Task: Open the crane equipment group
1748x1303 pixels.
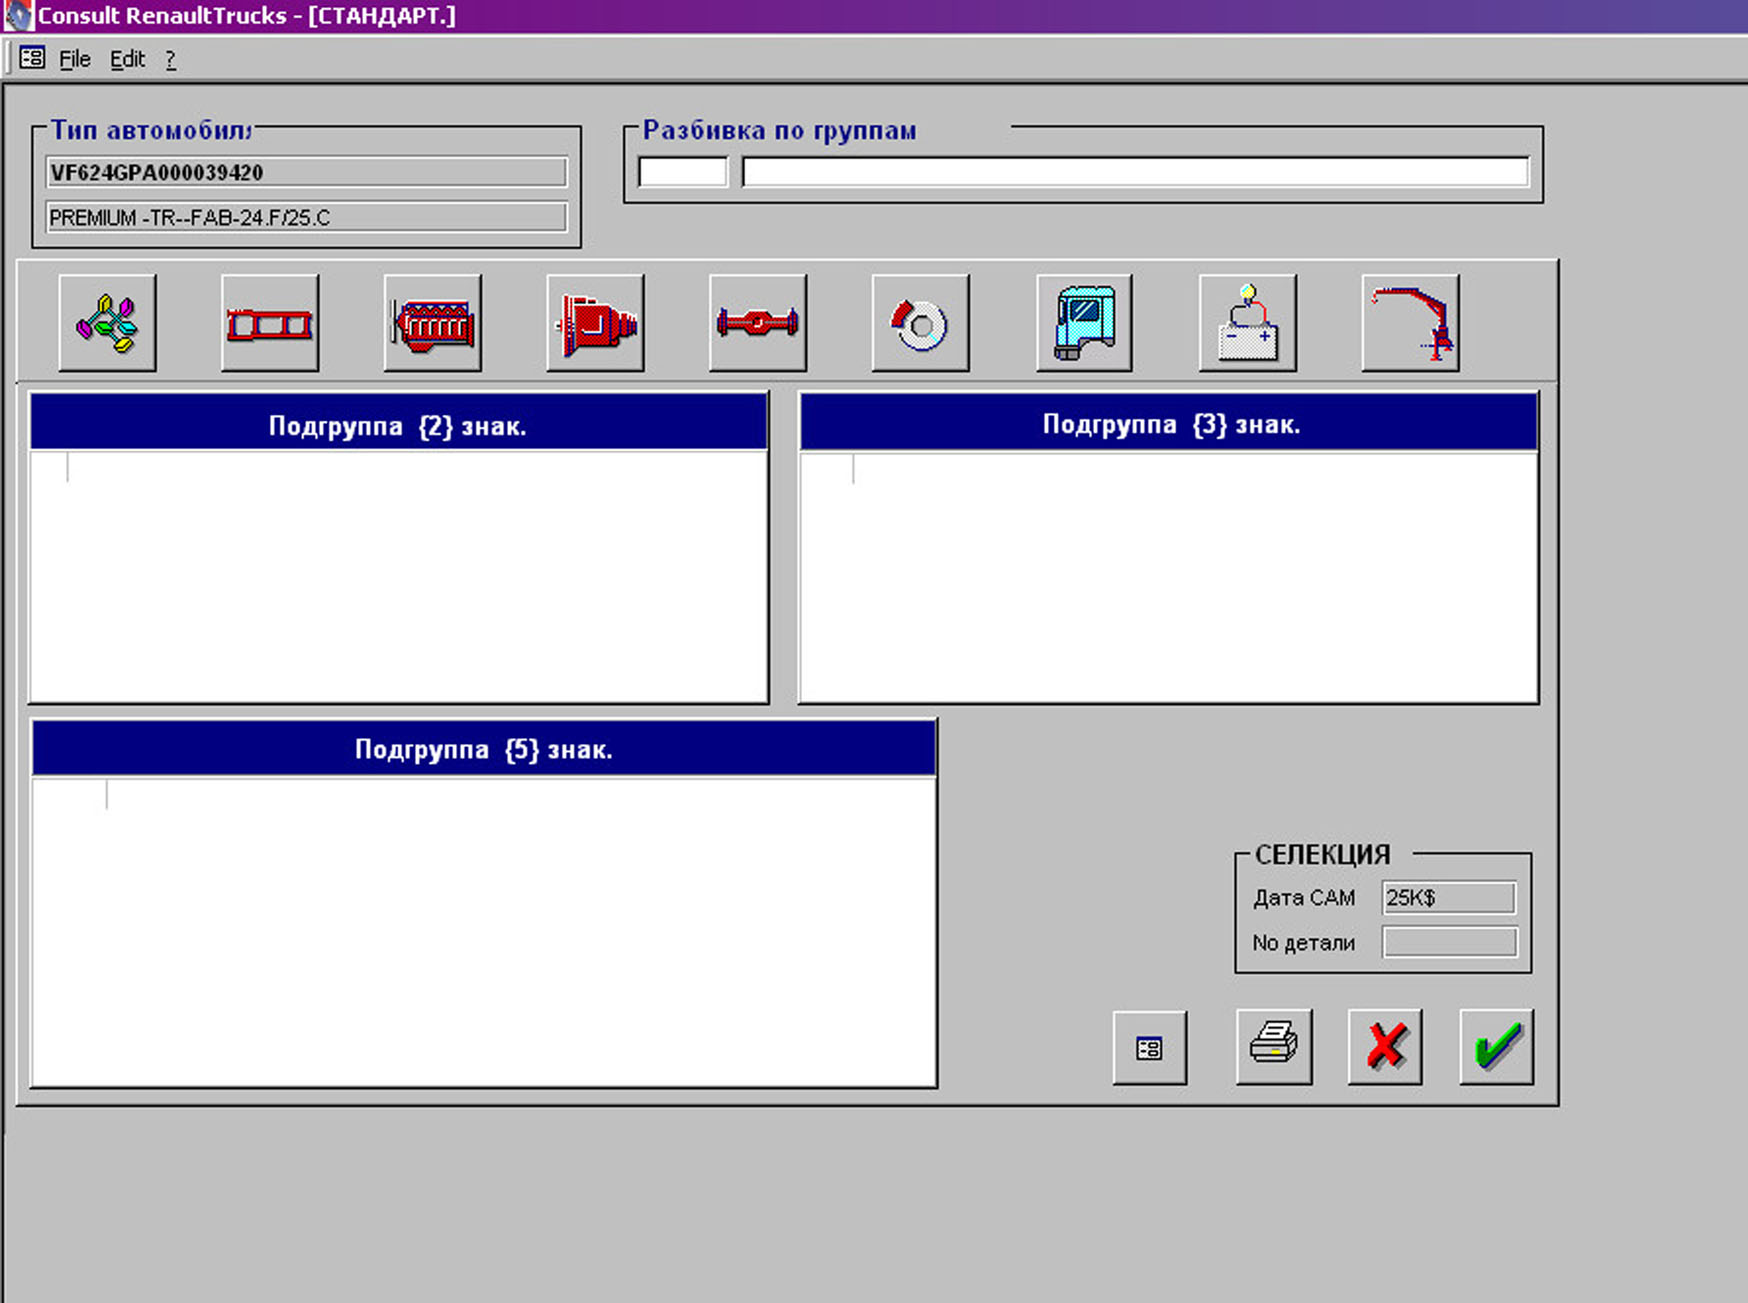Action: pyautogui.click(x=1410, y=324)
